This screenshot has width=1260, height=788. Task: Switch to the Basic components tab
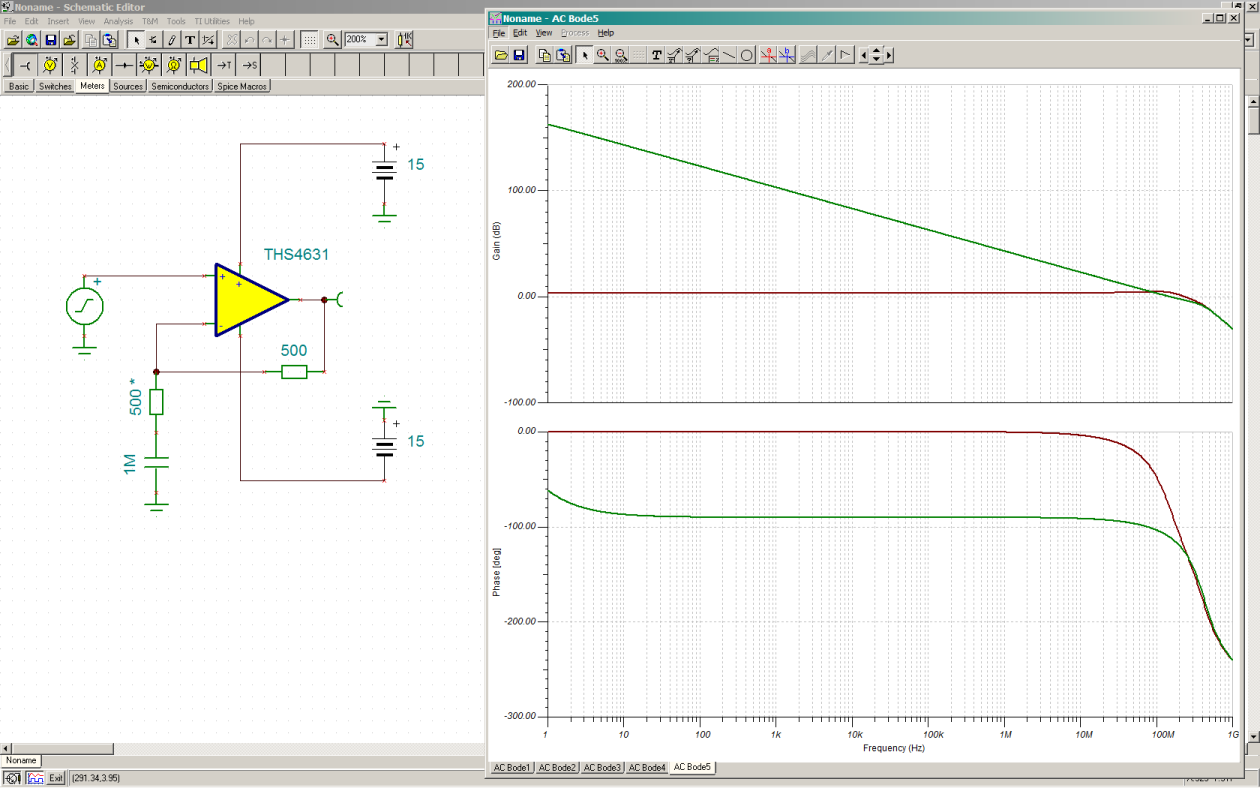pos(19,87)
